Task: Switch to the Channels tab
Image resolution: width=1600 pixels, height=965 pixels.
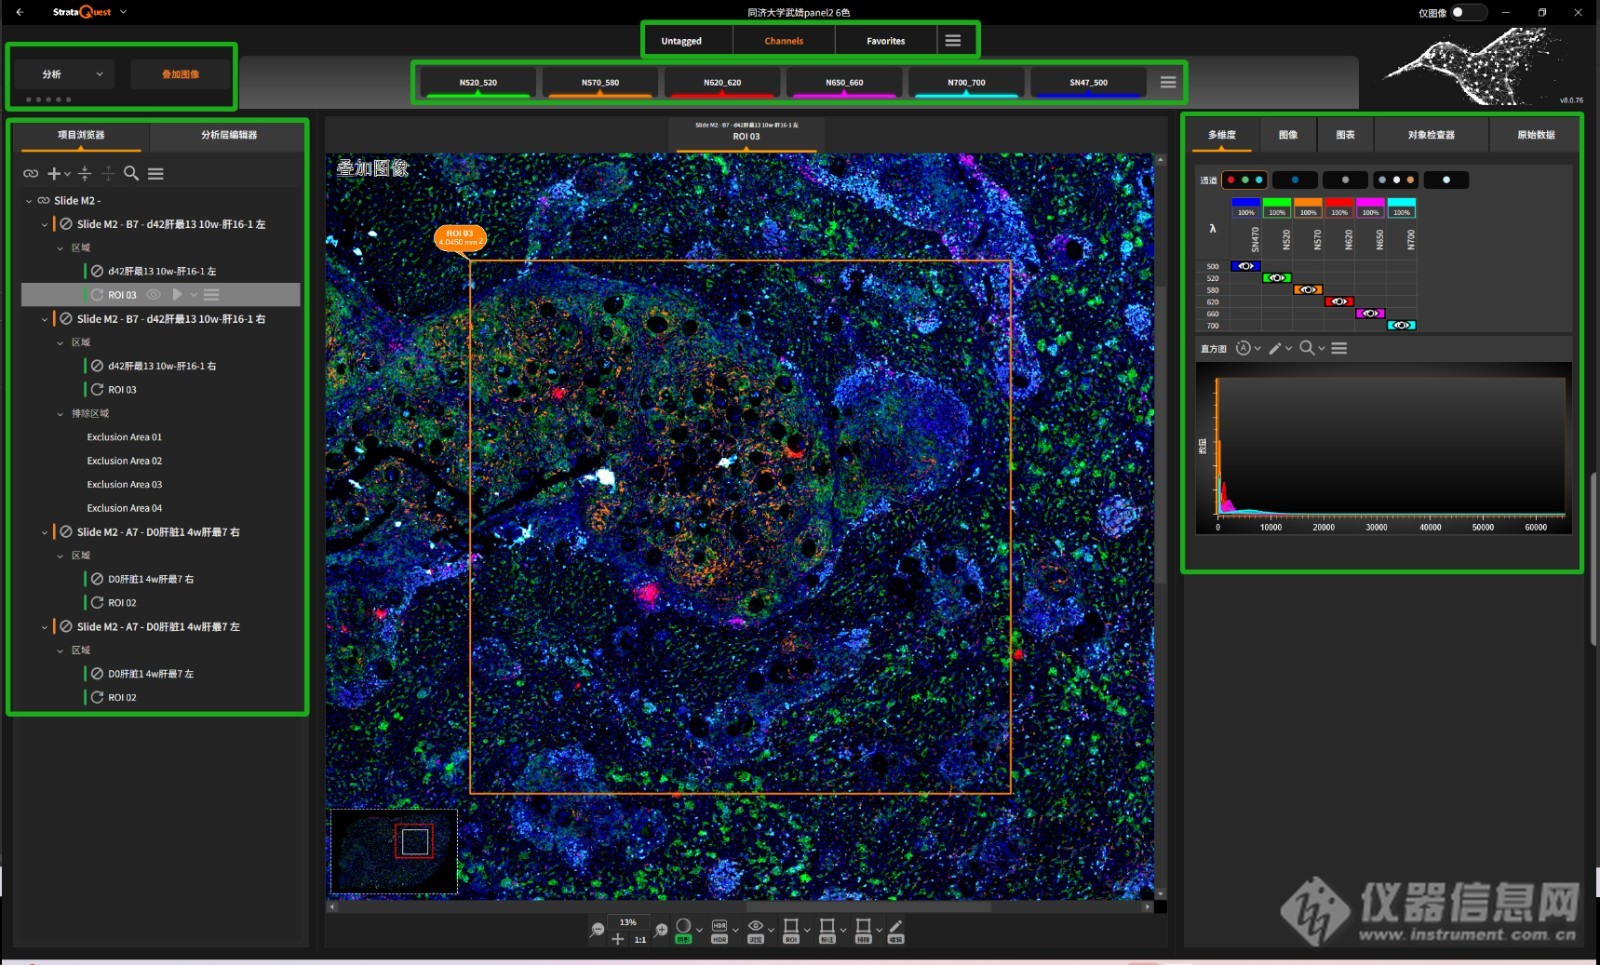Action: [x=784, y=41]
